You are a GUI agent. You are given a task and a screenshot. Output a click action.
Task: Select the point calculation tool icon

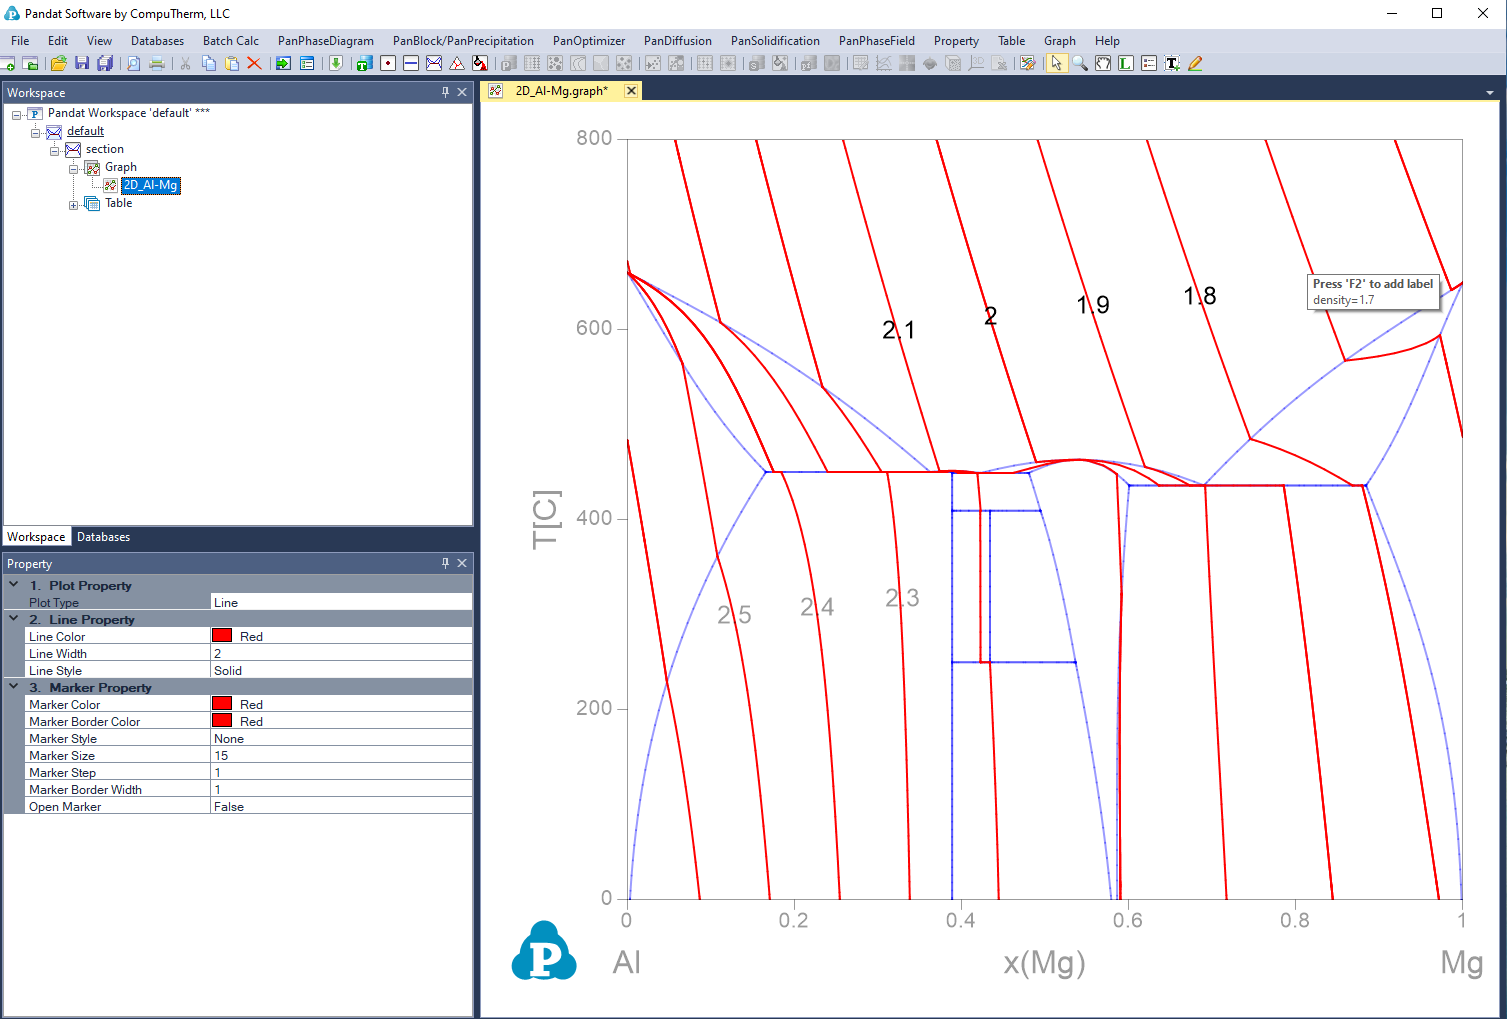click(x=388, y=63)
